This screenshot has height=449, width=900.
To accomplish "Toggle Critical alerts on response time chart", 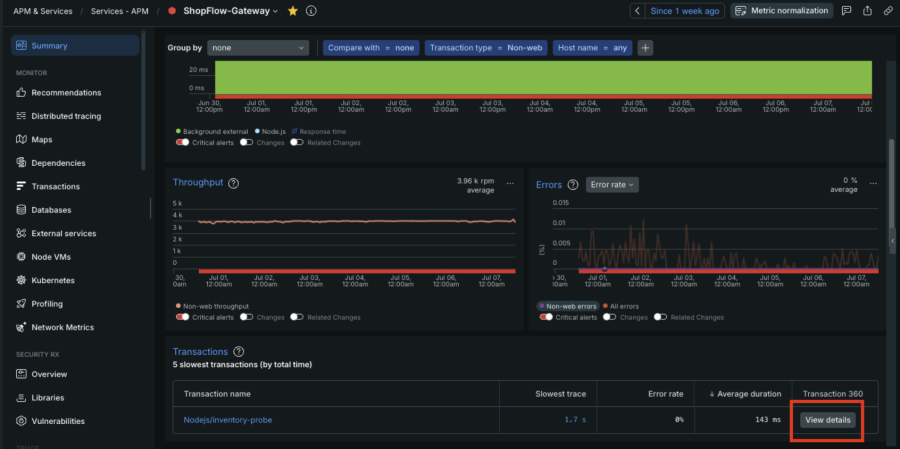I will 183,142.
